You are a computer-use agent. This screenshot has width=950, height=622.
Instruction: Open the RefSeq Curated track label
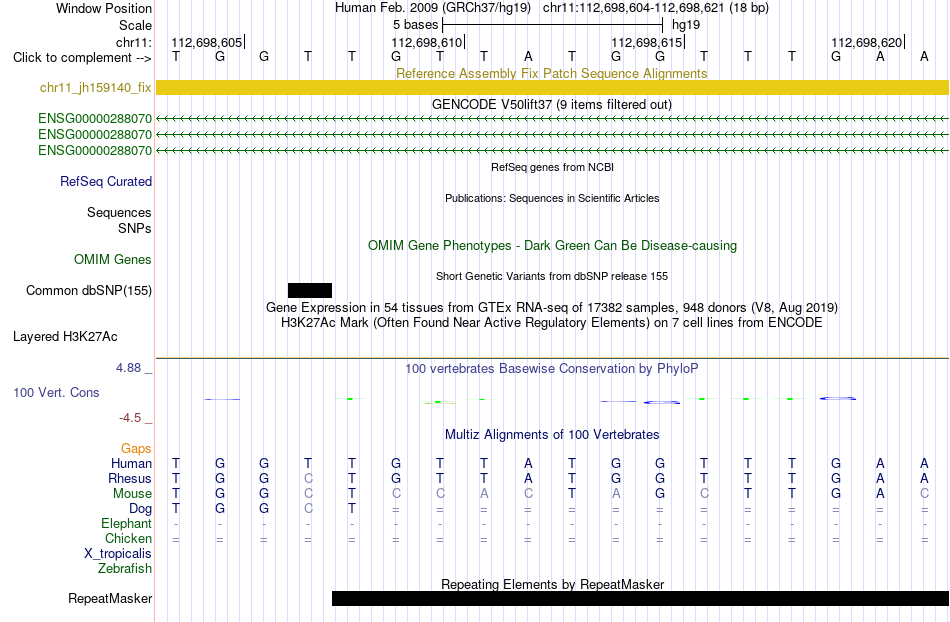tap(106, 181)
